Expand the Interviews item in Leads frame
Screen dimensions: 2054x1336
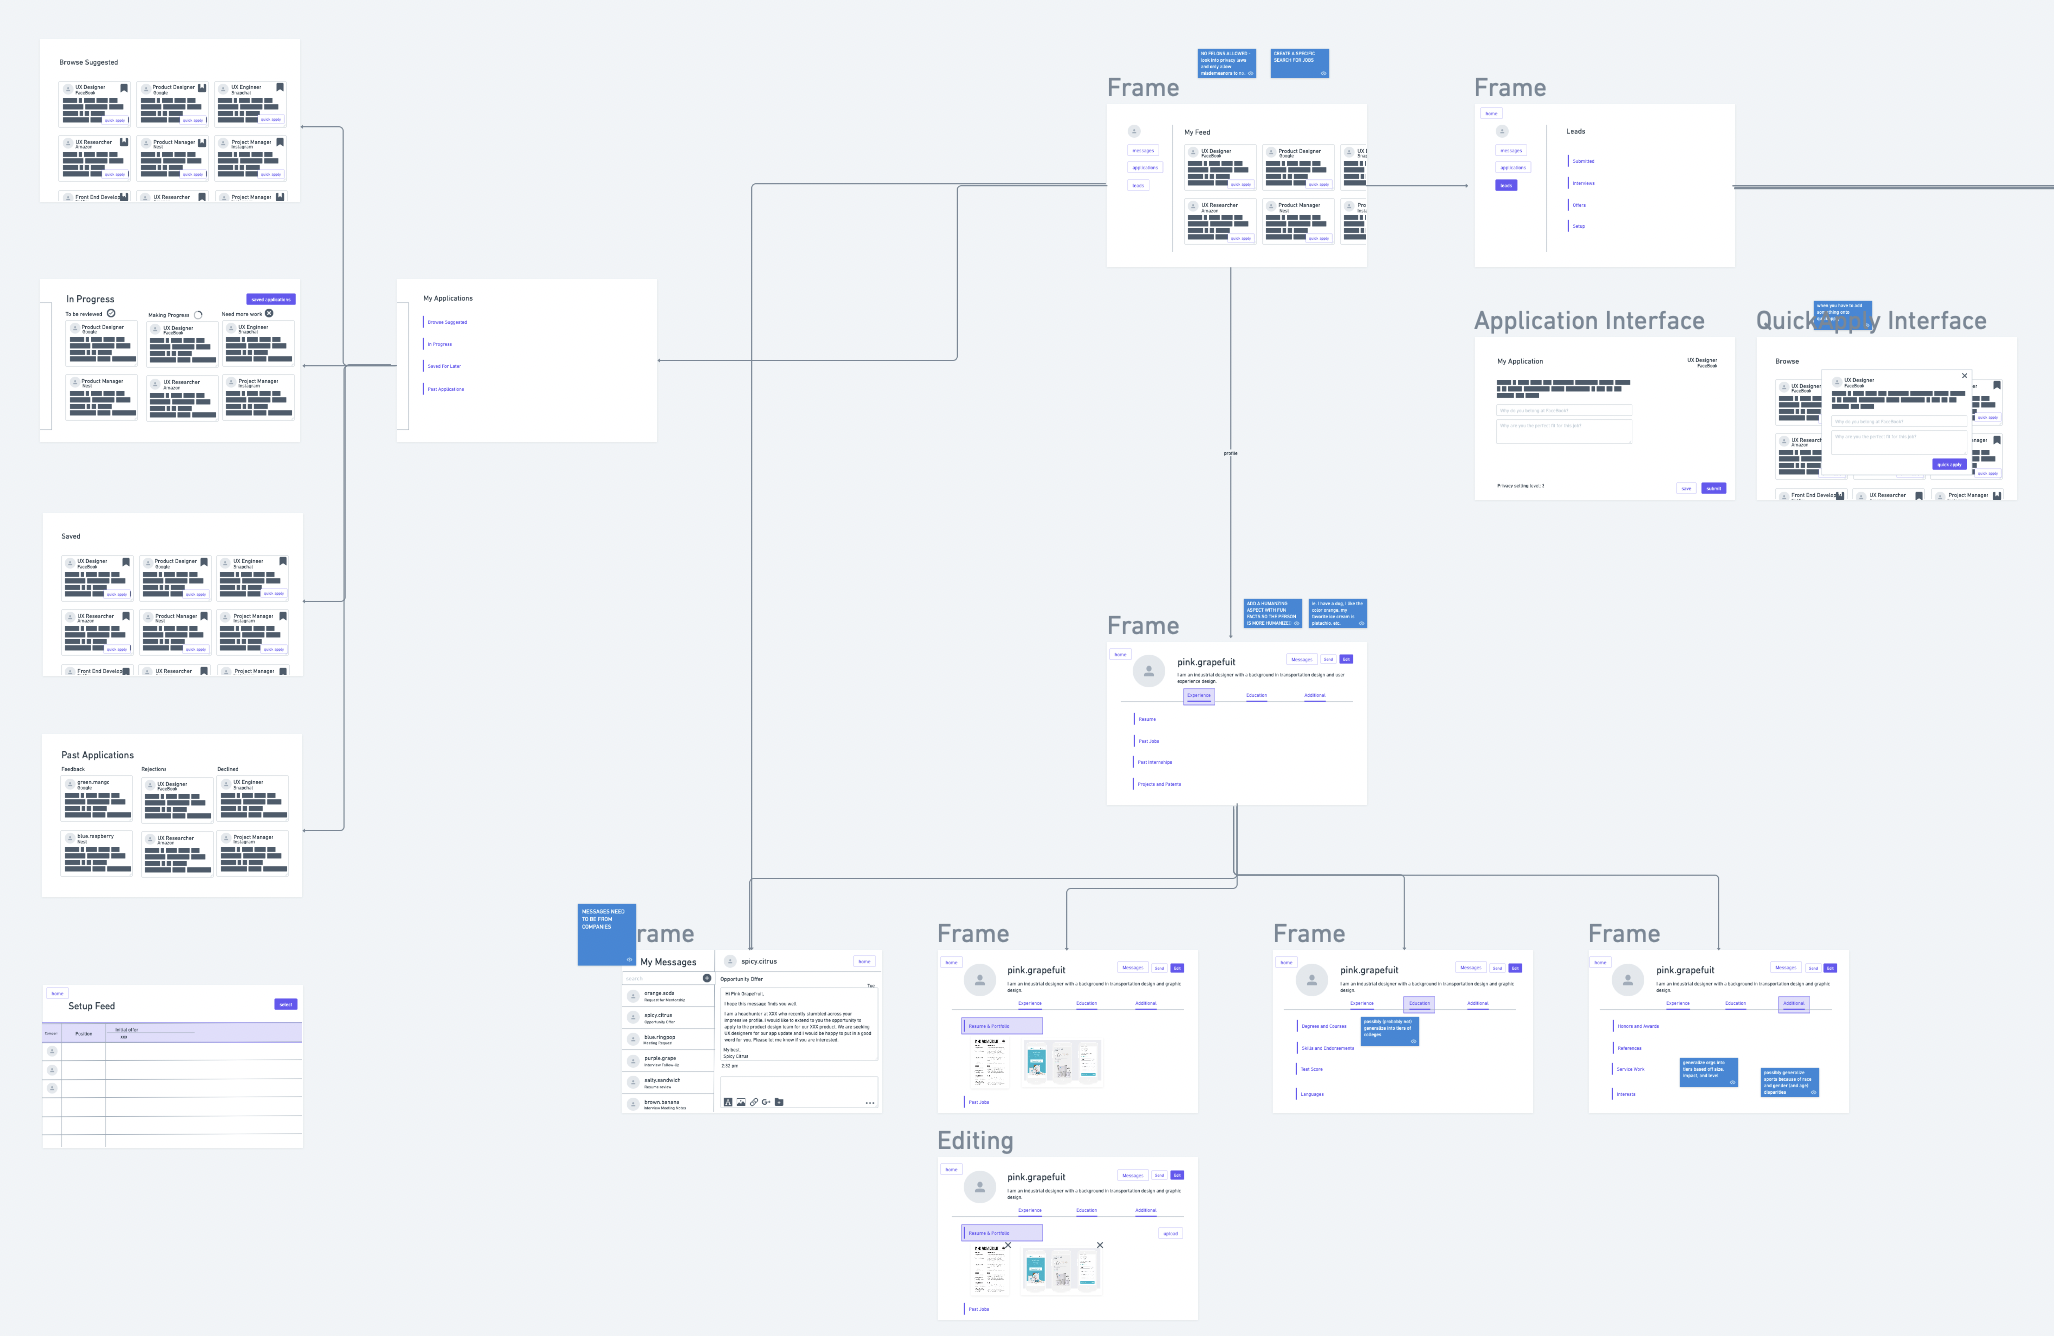tap(1583, 183)
